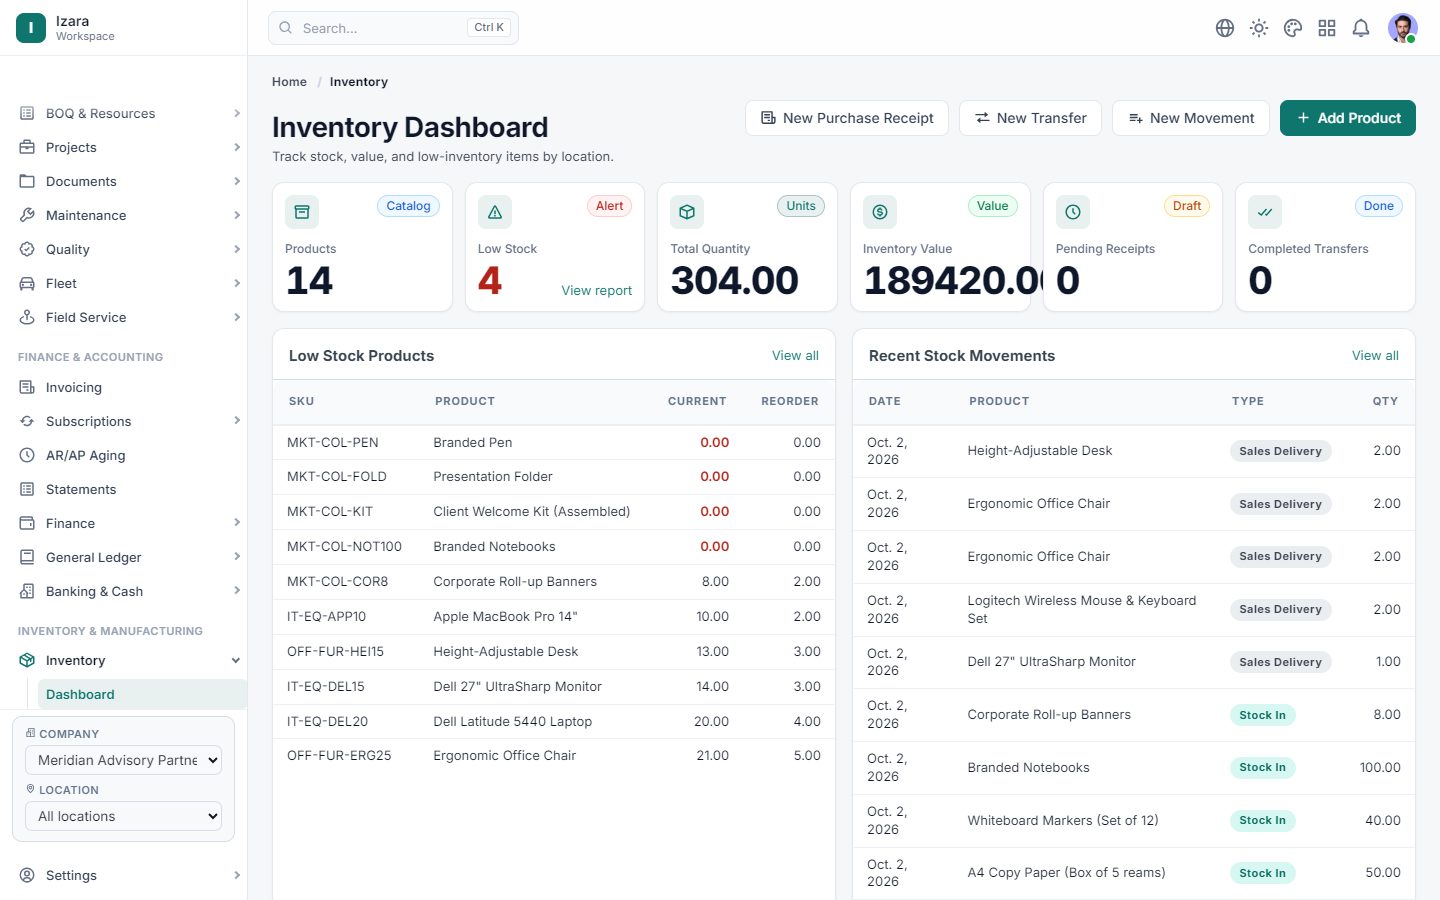This screenshot has height=900, width=1440.
Task: Click the Banking & Cash sidebar icon
Action: 27,591
